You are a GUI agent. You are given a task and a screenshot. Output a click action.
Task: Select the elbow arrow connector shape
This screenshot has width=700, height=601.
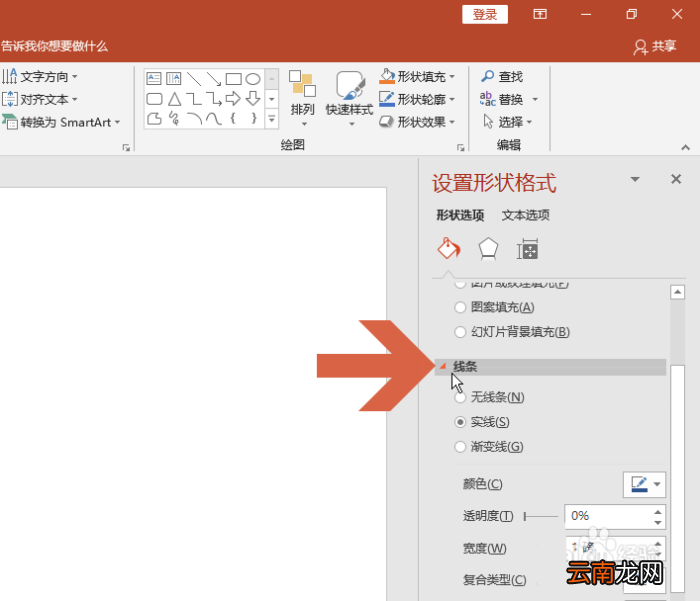pos(214,99)
